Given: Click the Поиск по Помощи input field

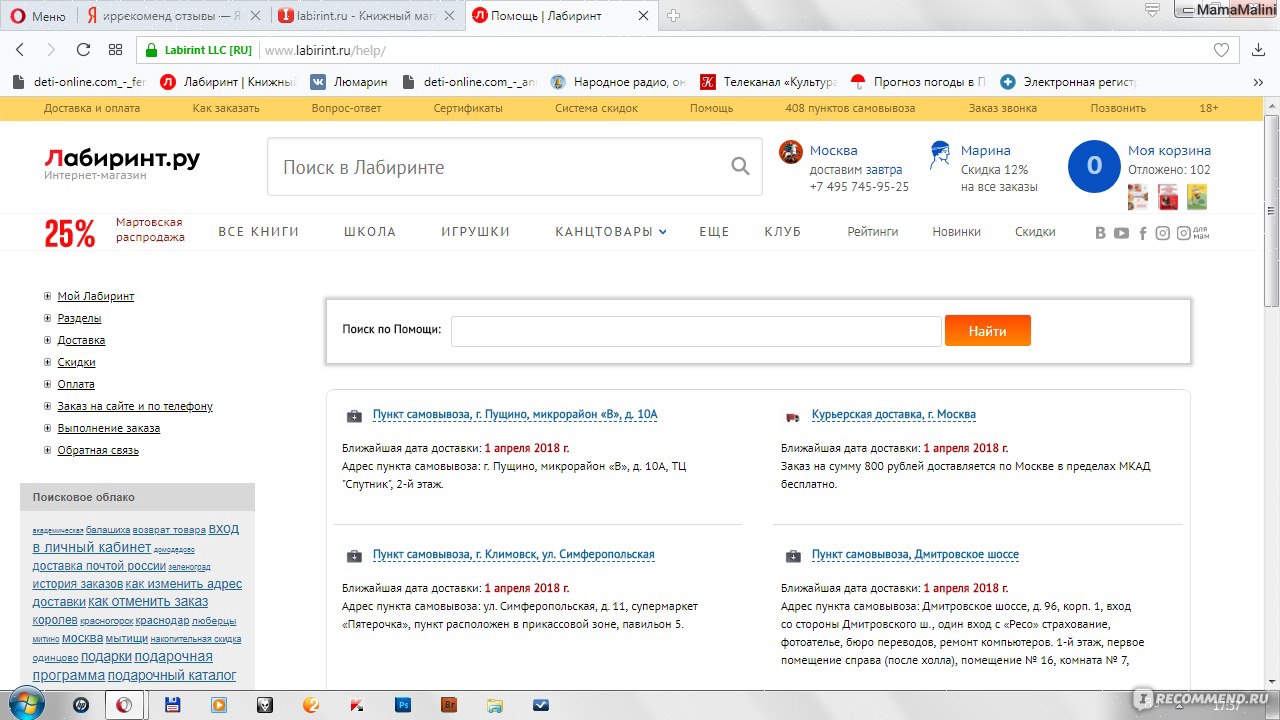Looking at the screenshot, I should pyautogui.click(x=696, y=331).
